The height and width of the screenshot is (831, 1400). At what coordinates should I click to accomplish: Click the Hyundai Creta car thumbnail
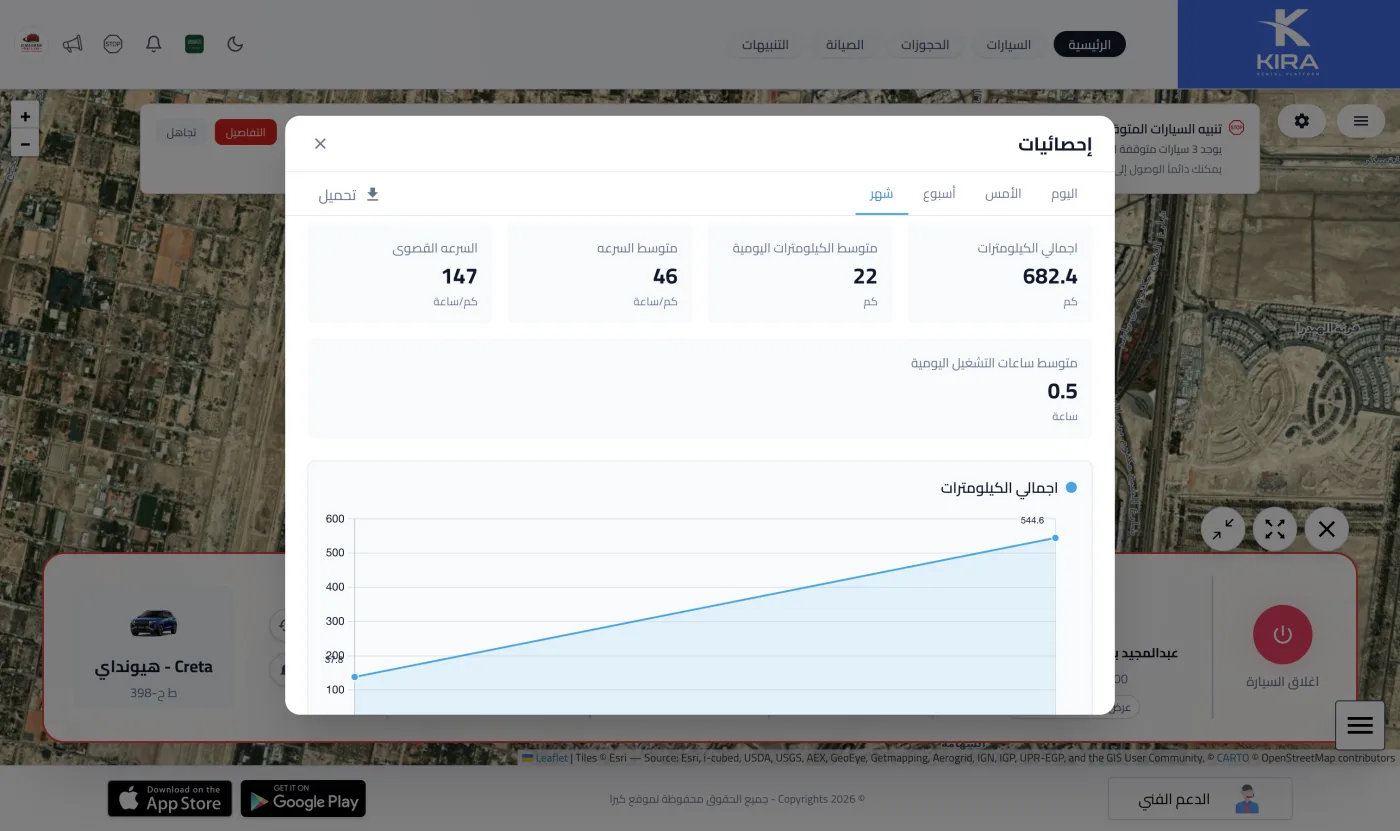[154, 624]
